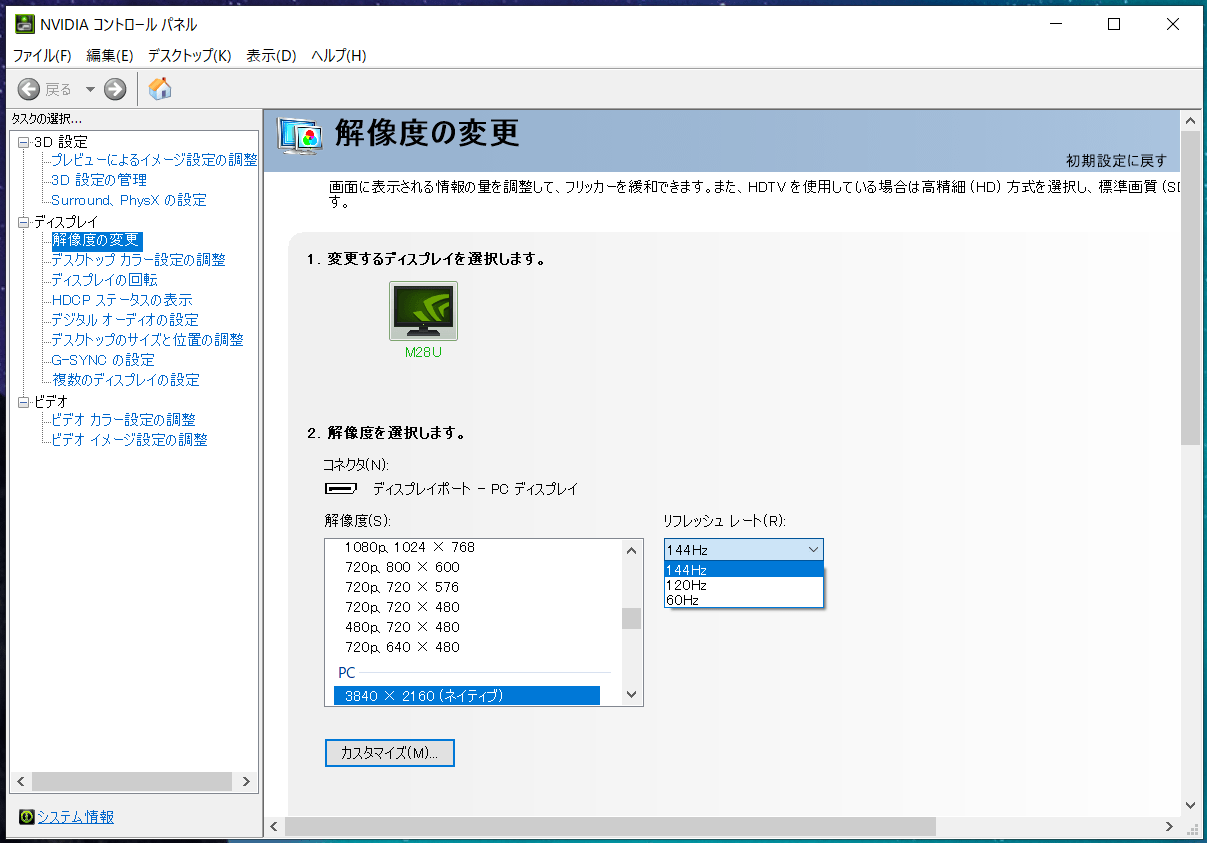Viewport: 1207px width, 843px height.
Task: Click the forward arrow navigation icon
Action: [x=115, y=89]
